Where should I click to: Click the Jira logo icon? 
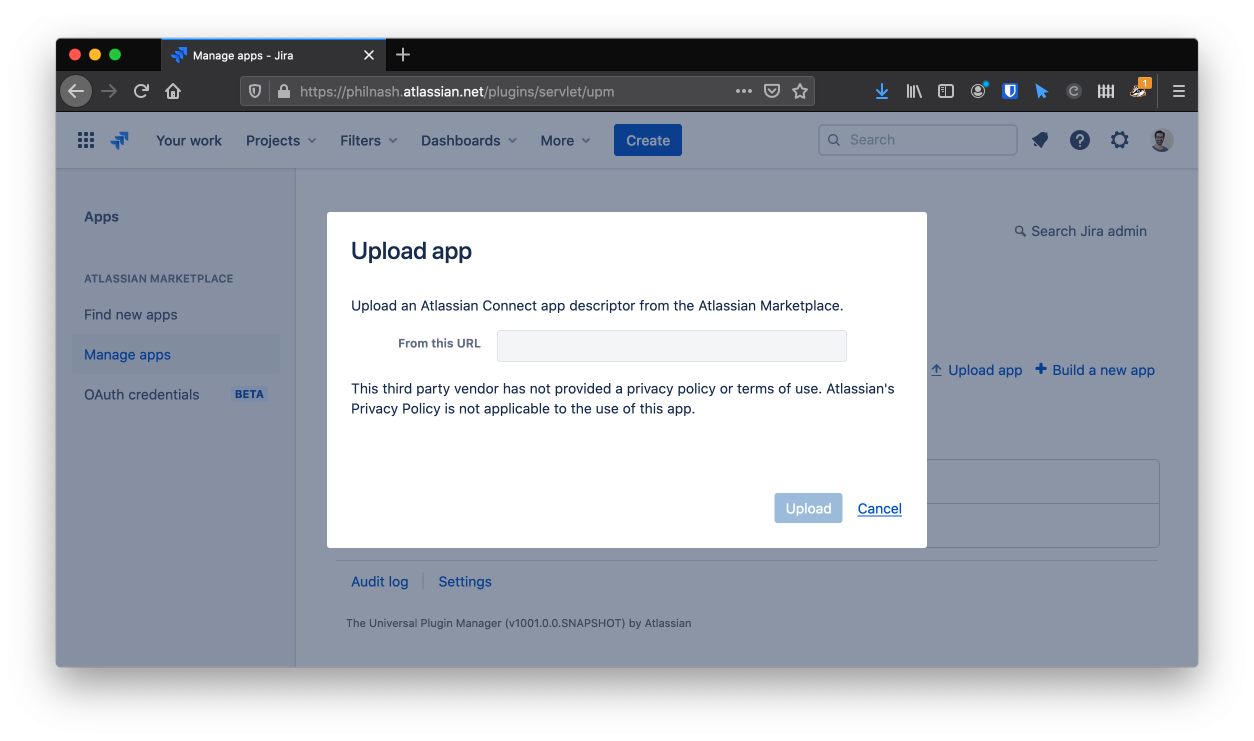coord(120,140)
